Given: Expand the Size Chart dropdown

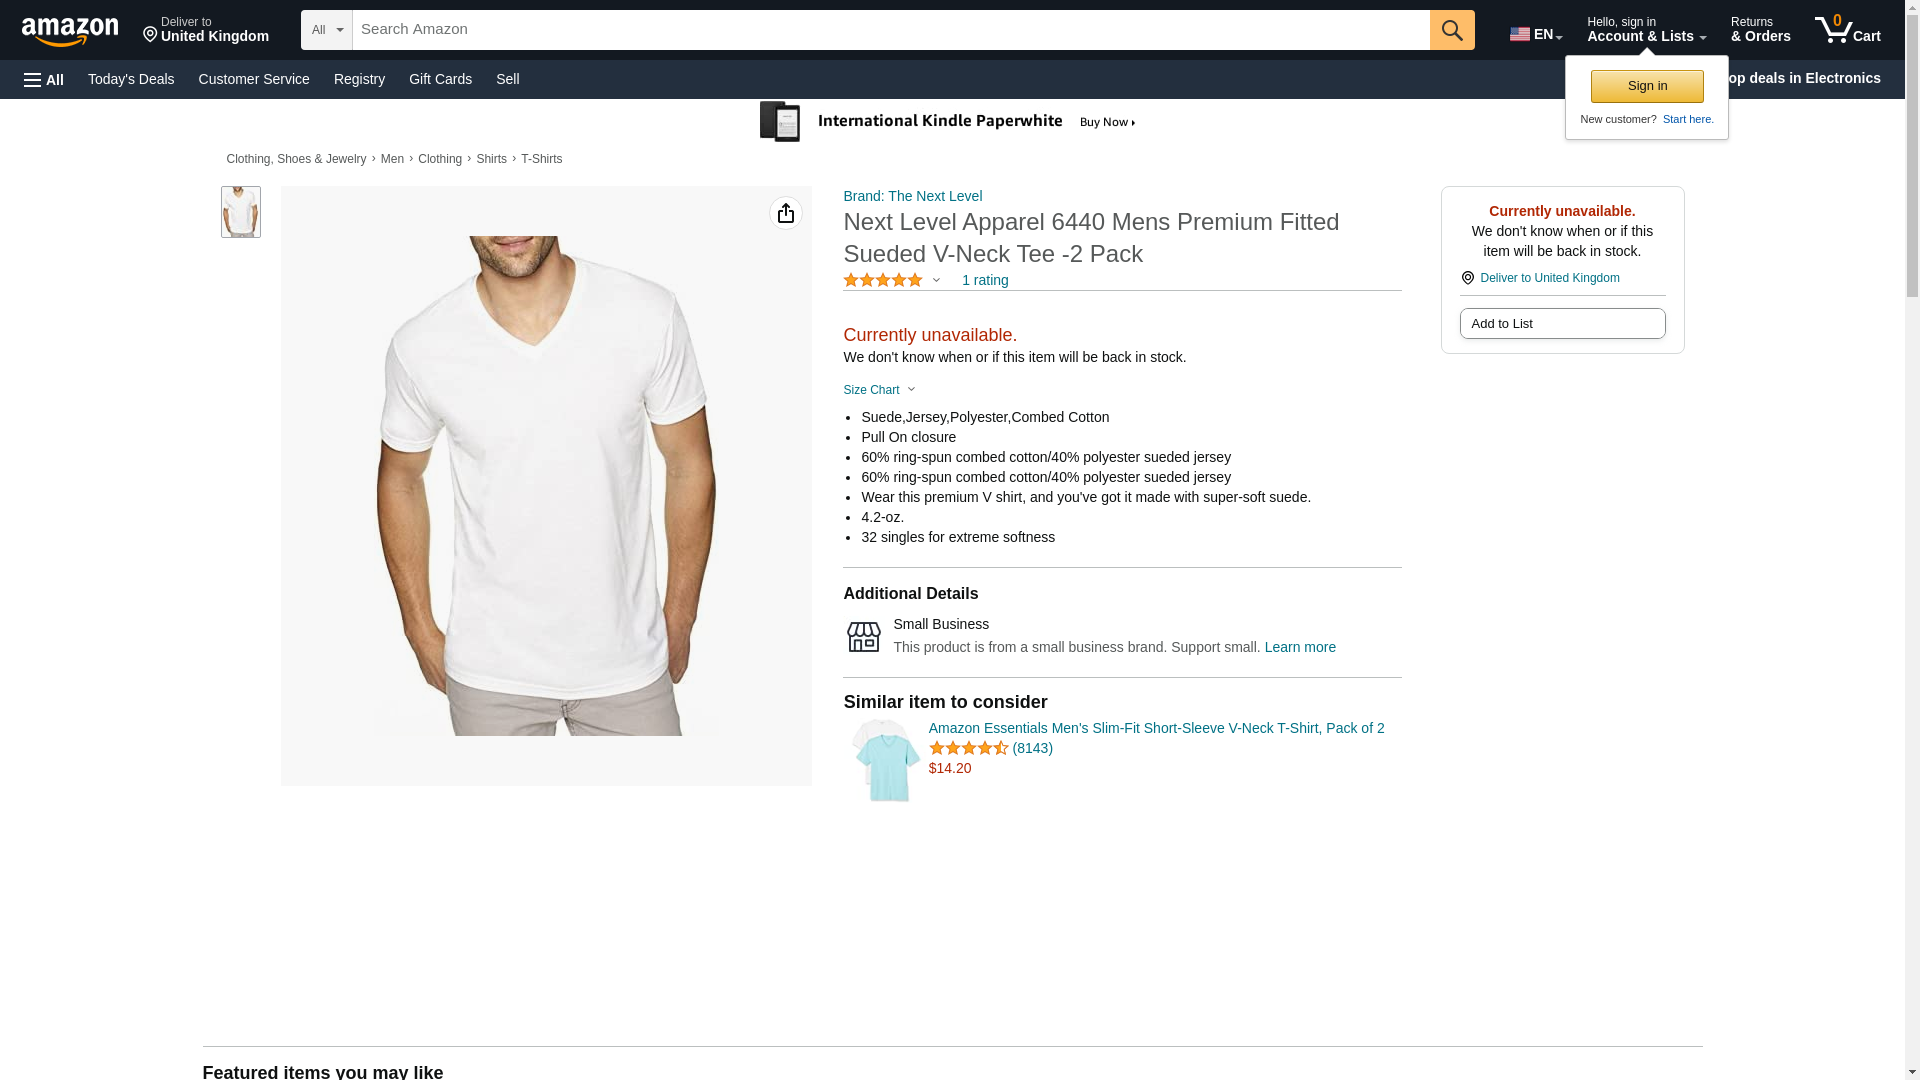Looking at the screenshot, I should 878,390.
